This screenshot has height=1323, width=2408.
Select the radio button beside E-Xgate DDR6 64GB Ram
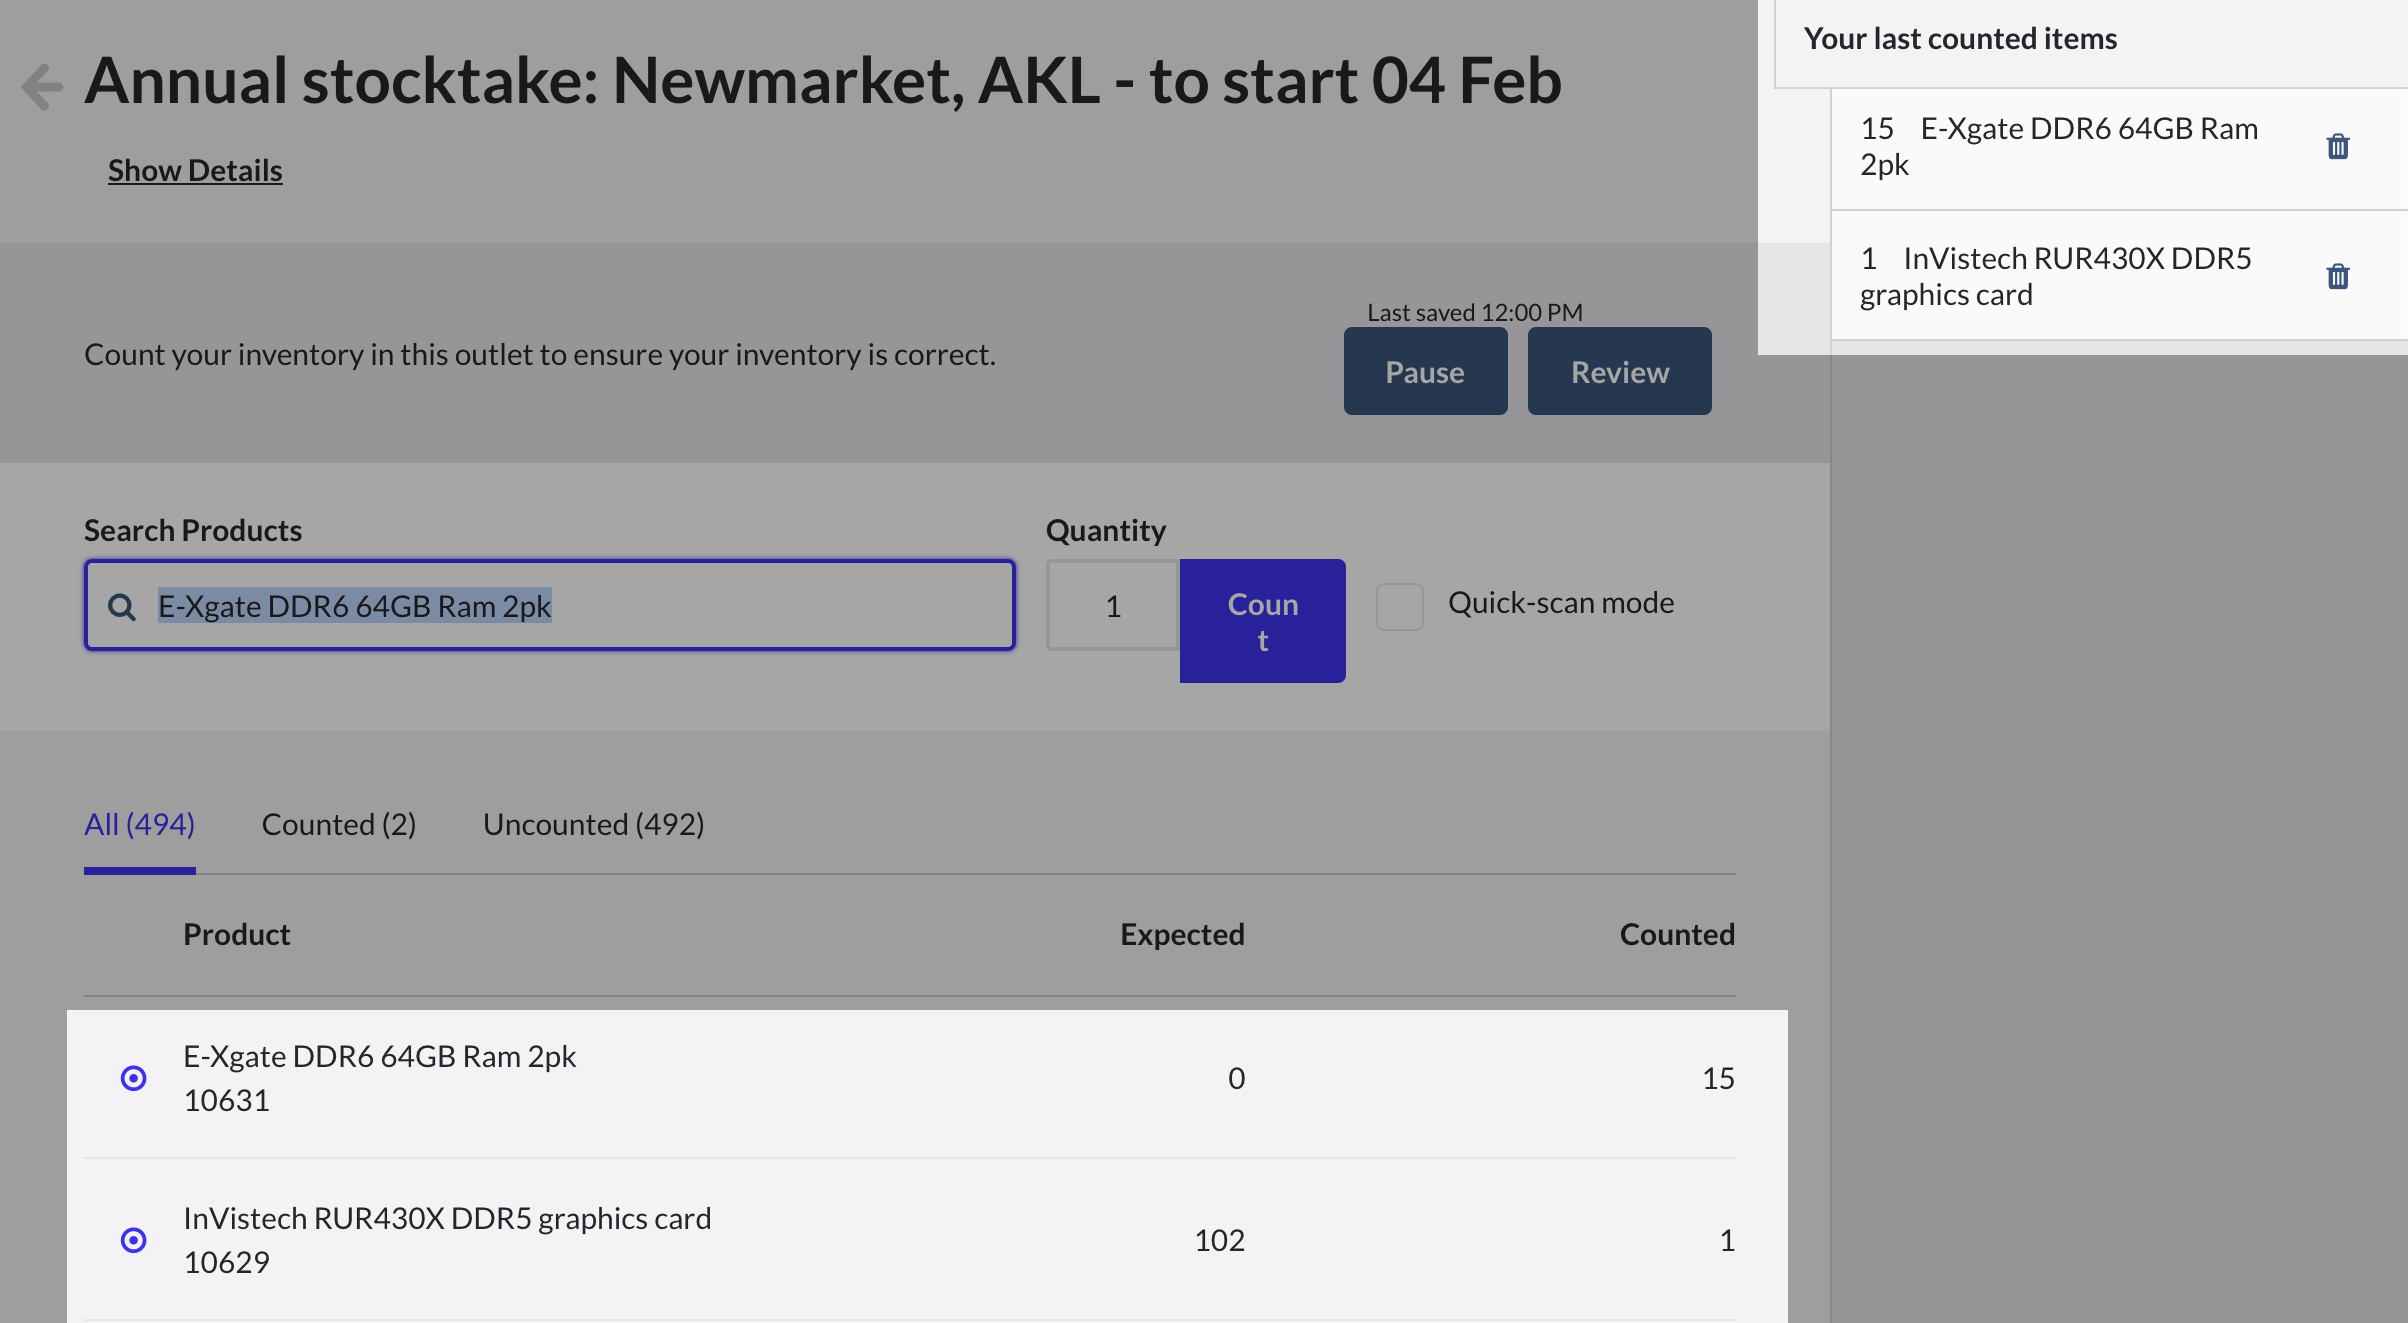click(x=133, y=1078)
